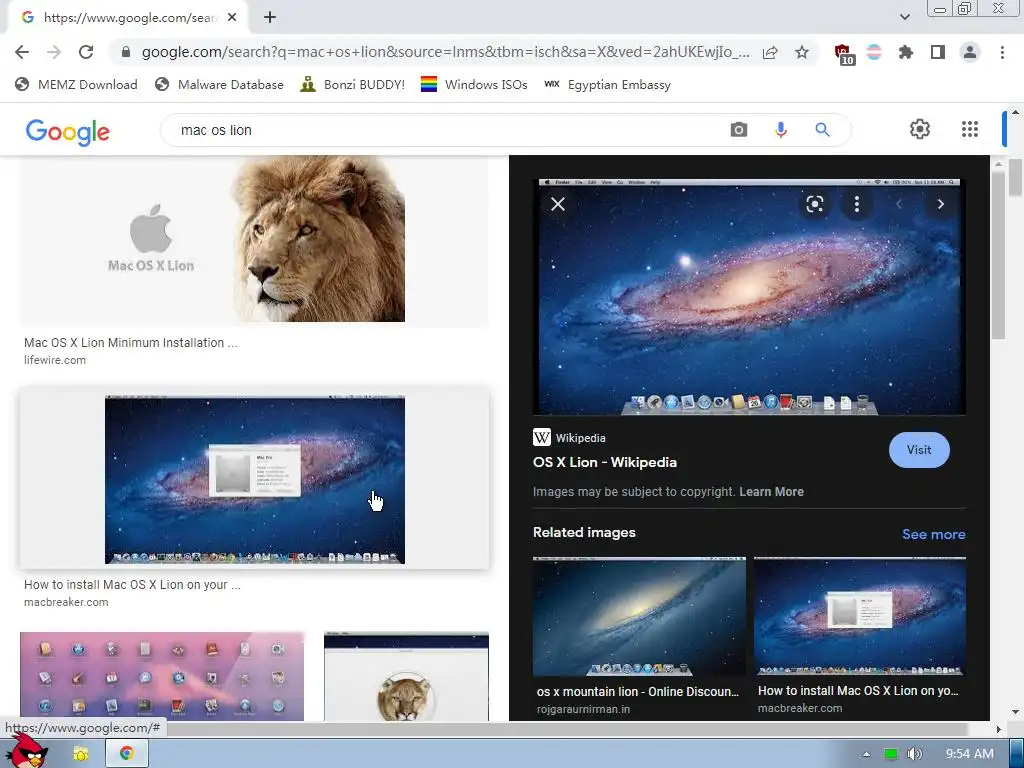The image size is (1024, 768).
Task: Open the macbreaker galaxy desktop thumbnail
Action: (x=255, y=480)
